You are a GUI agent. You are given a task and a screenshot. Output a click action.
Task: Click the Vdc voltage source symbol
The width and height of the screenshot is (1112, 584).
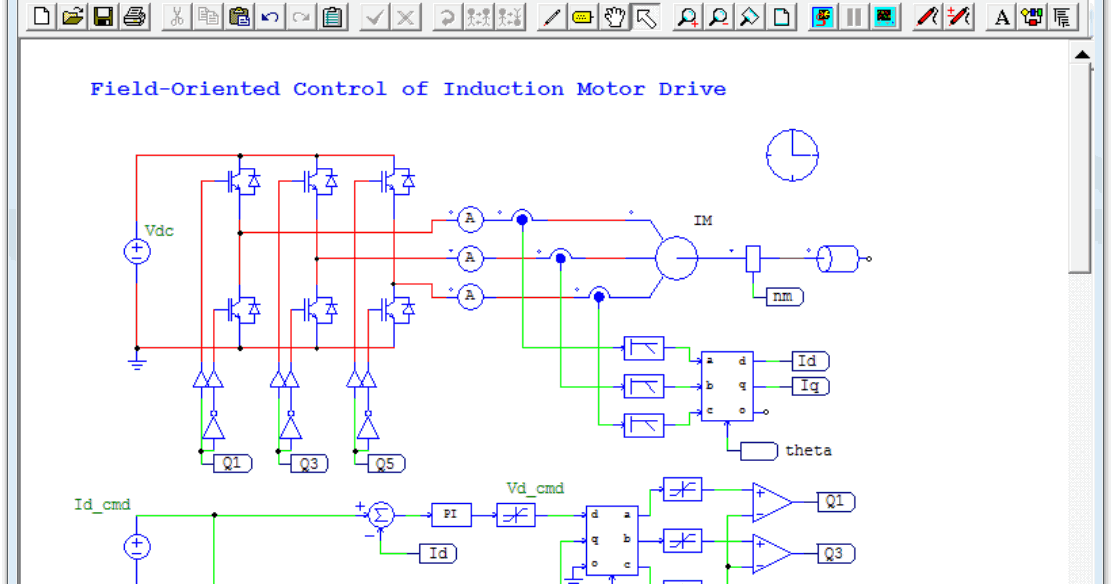tap(135, 250)
